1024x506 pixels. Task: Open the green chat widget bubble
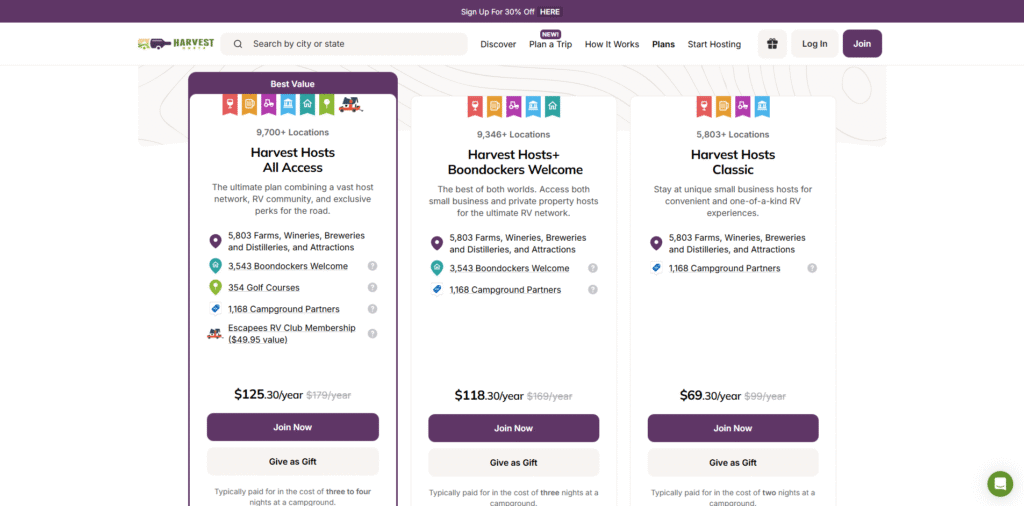click(1000, 484)
